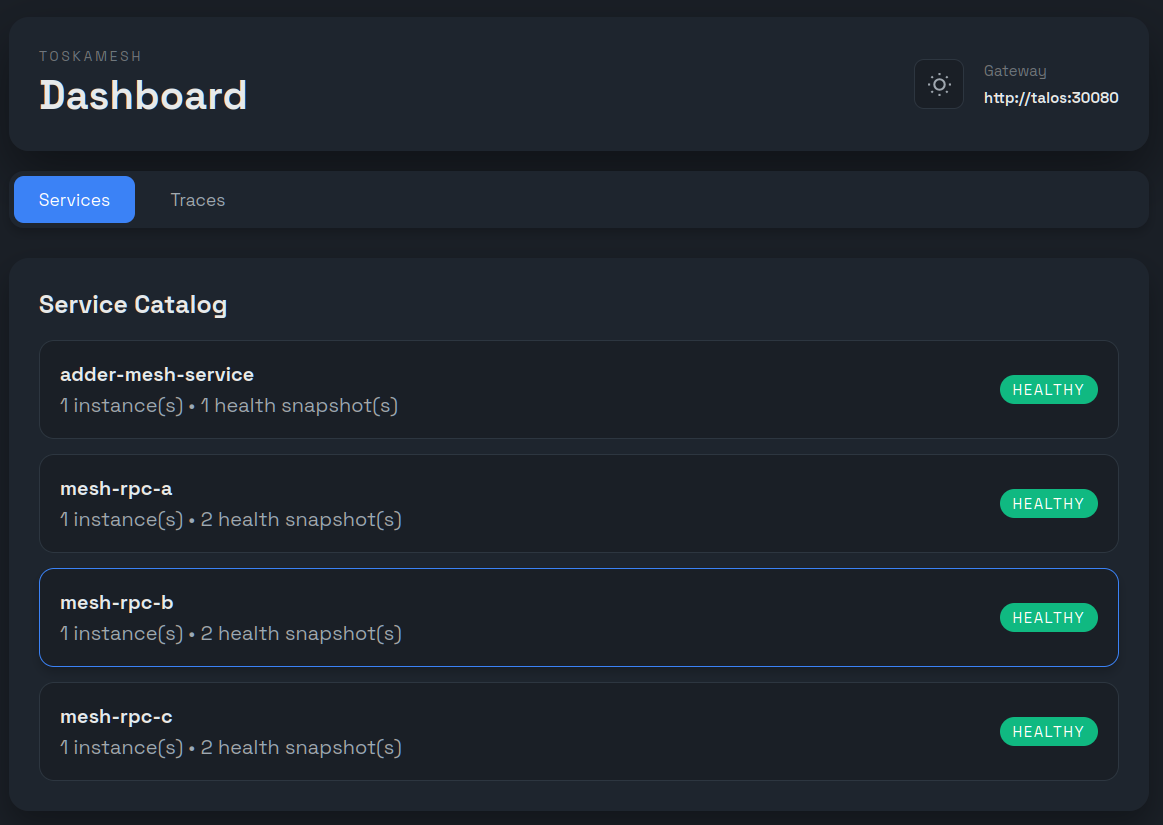Click the TOSKAMESH brand label
Image resolution: width=1163 pixels, height=825 pixels.
tap(90, 57)
